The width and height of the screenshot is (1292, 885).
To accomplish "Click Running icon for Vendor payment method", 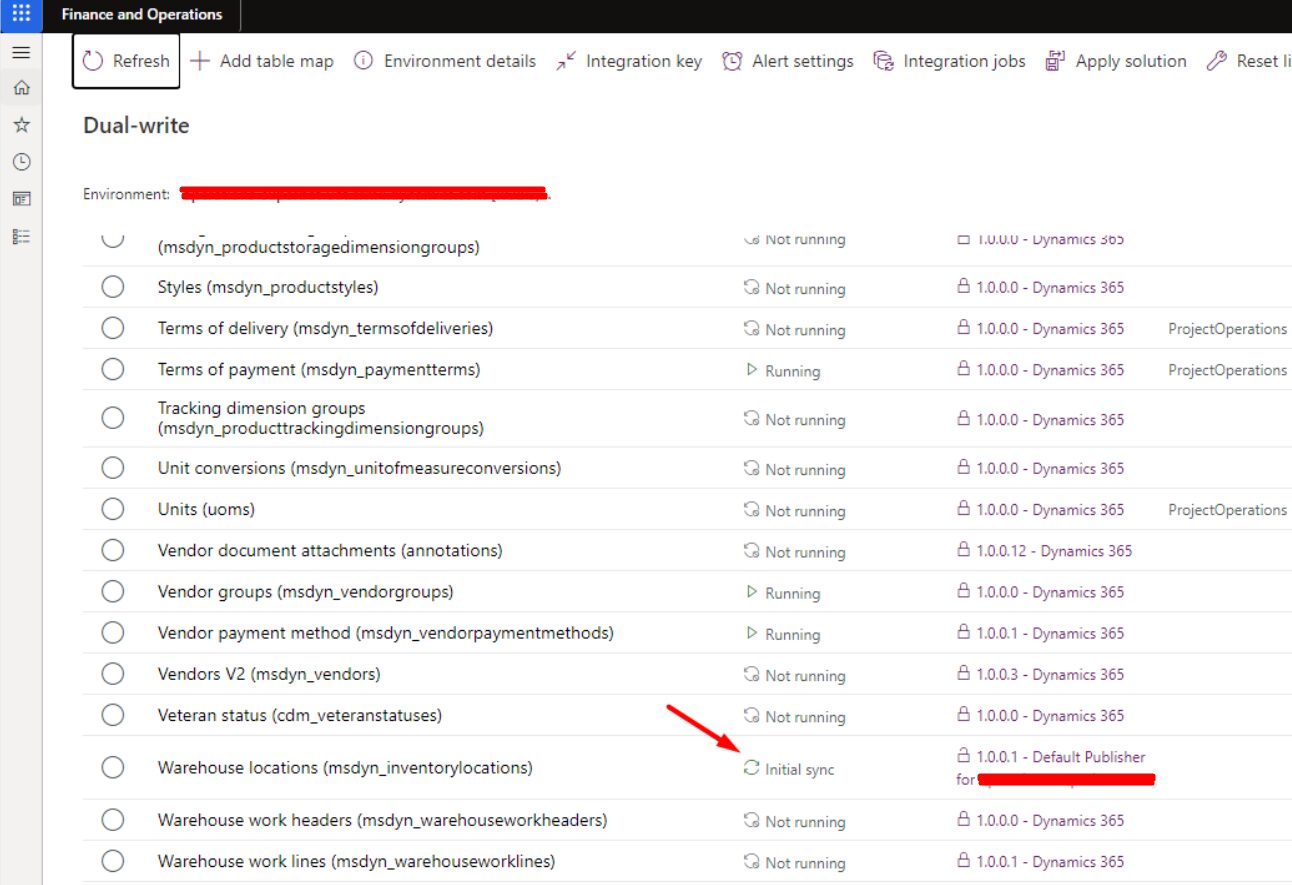I will (x=752, y=634).
